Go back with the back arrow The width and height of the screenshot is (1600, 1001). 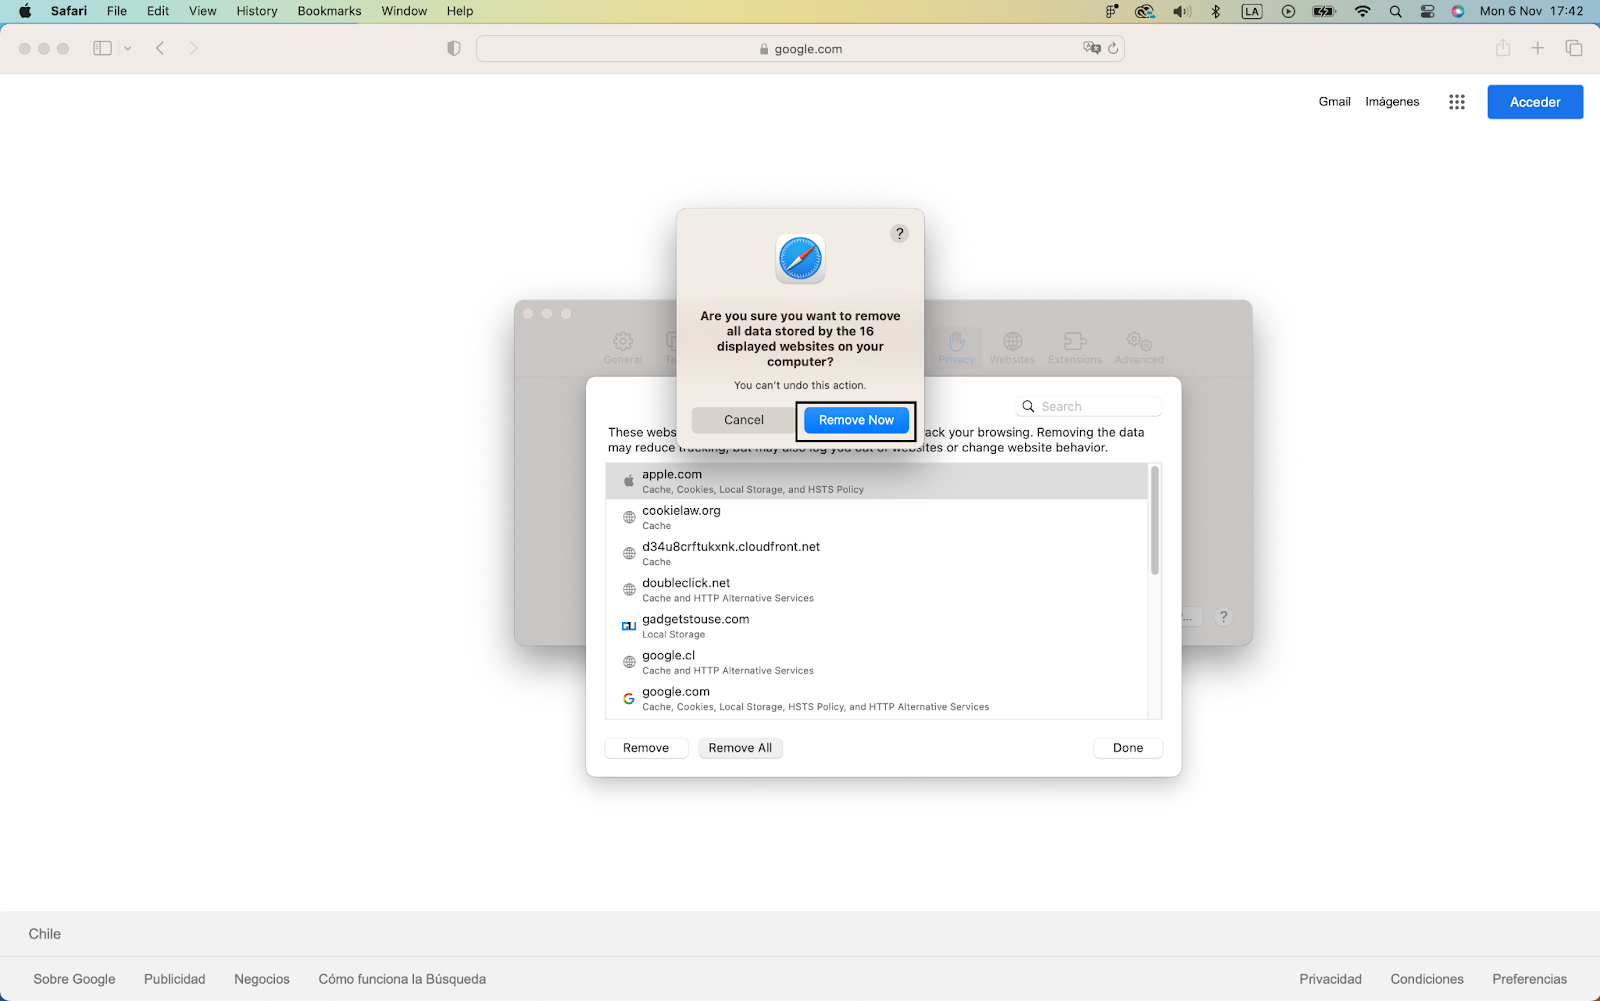[x=160, y=48]
